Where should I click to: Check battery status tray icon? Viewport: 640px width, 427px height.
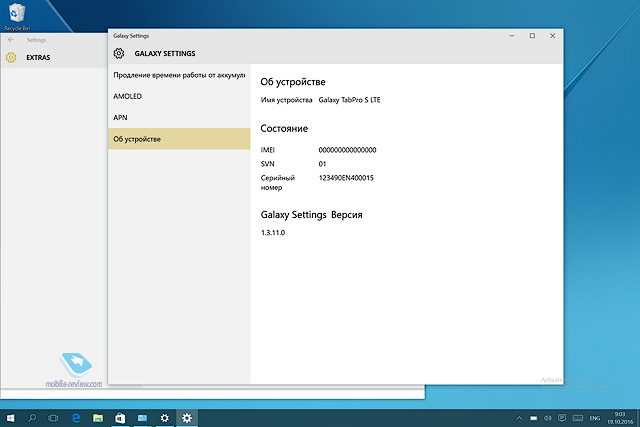point(533,418)
